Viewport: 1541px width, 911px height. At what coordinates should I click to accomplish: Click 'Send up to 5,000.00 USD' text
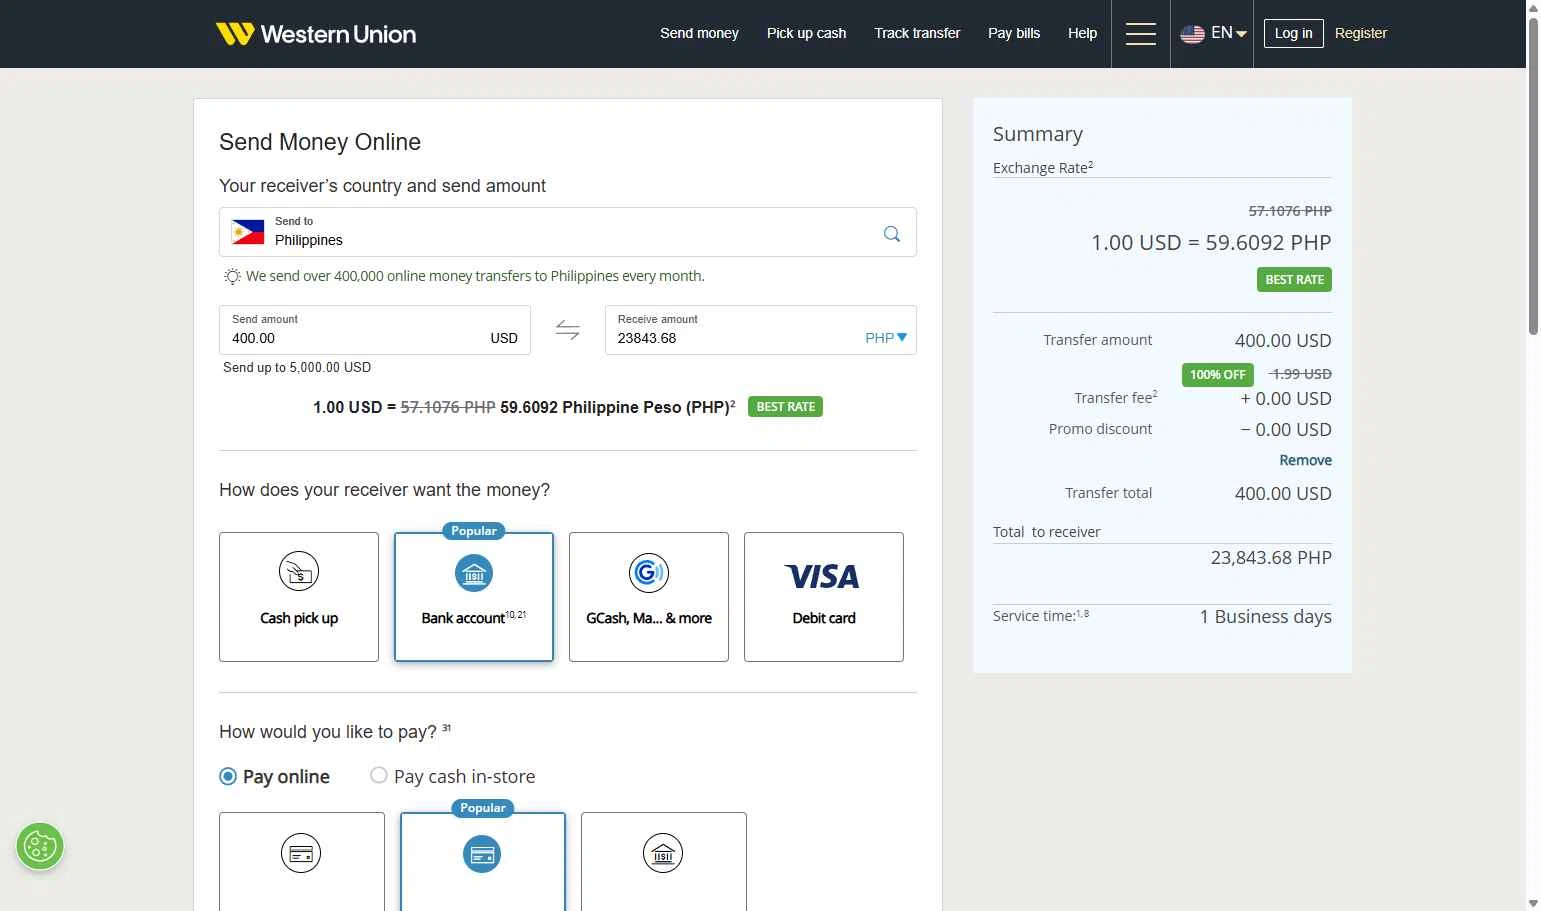click(297, 367)
